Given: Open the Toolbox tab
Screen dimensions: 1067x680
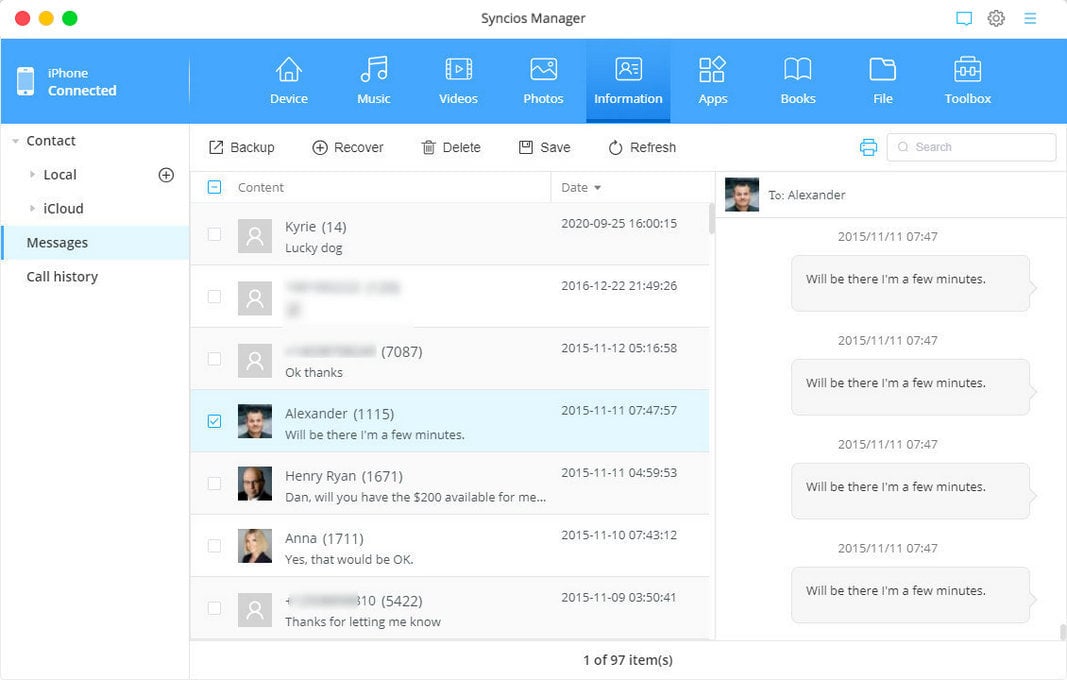Looking at the screenshot, I should coord(967,81).
